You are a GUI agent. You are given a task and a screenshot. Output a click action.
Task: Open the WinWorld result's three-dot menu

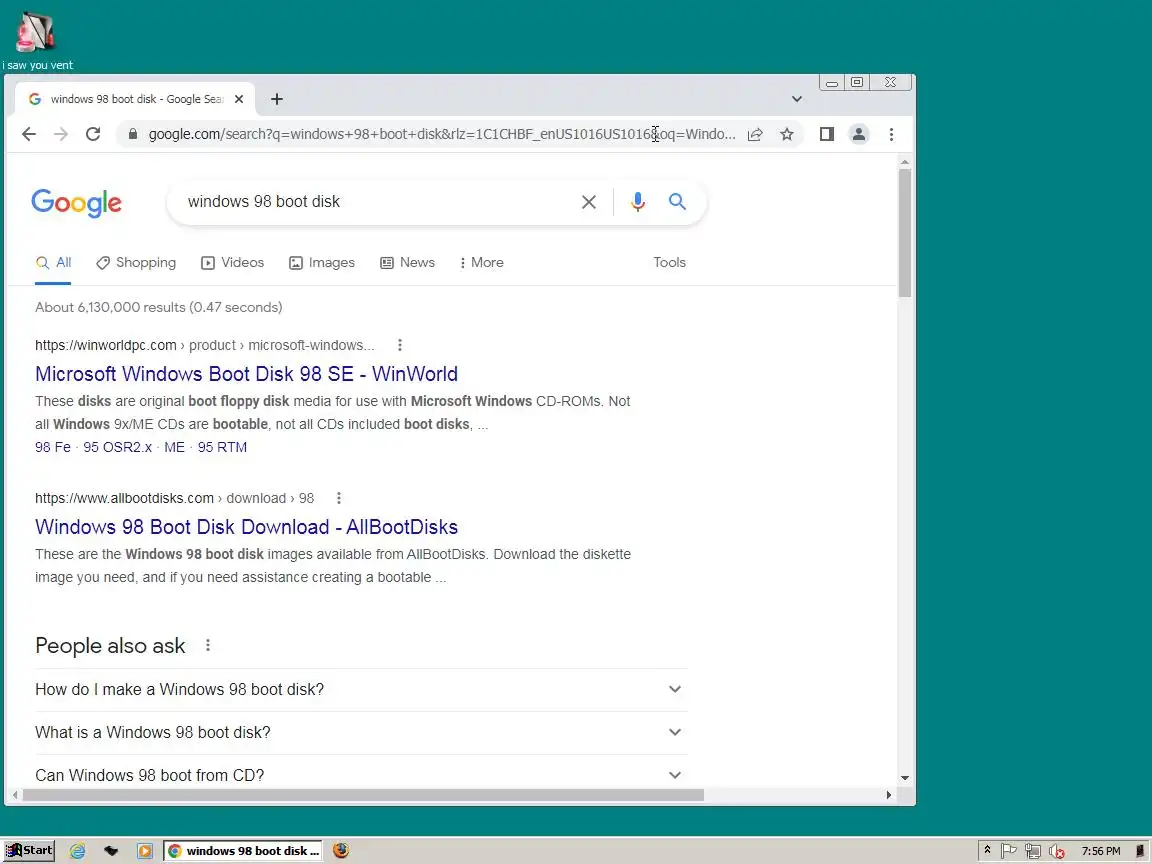point(400,345)
